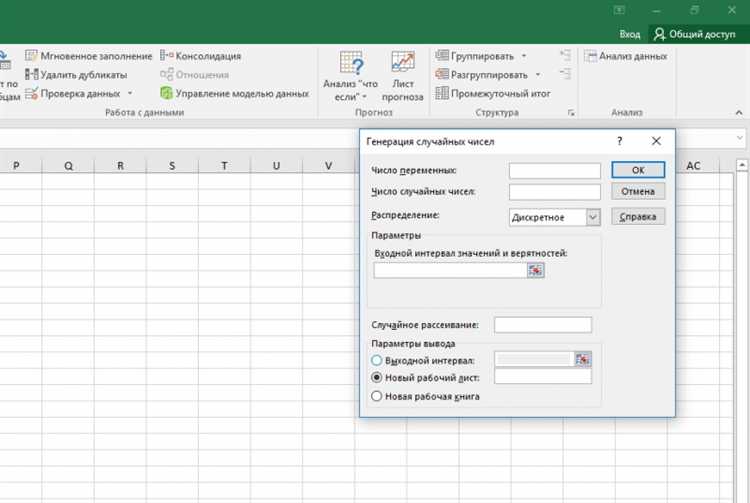Click the range selector icon for output interval

tap(583, 360)
